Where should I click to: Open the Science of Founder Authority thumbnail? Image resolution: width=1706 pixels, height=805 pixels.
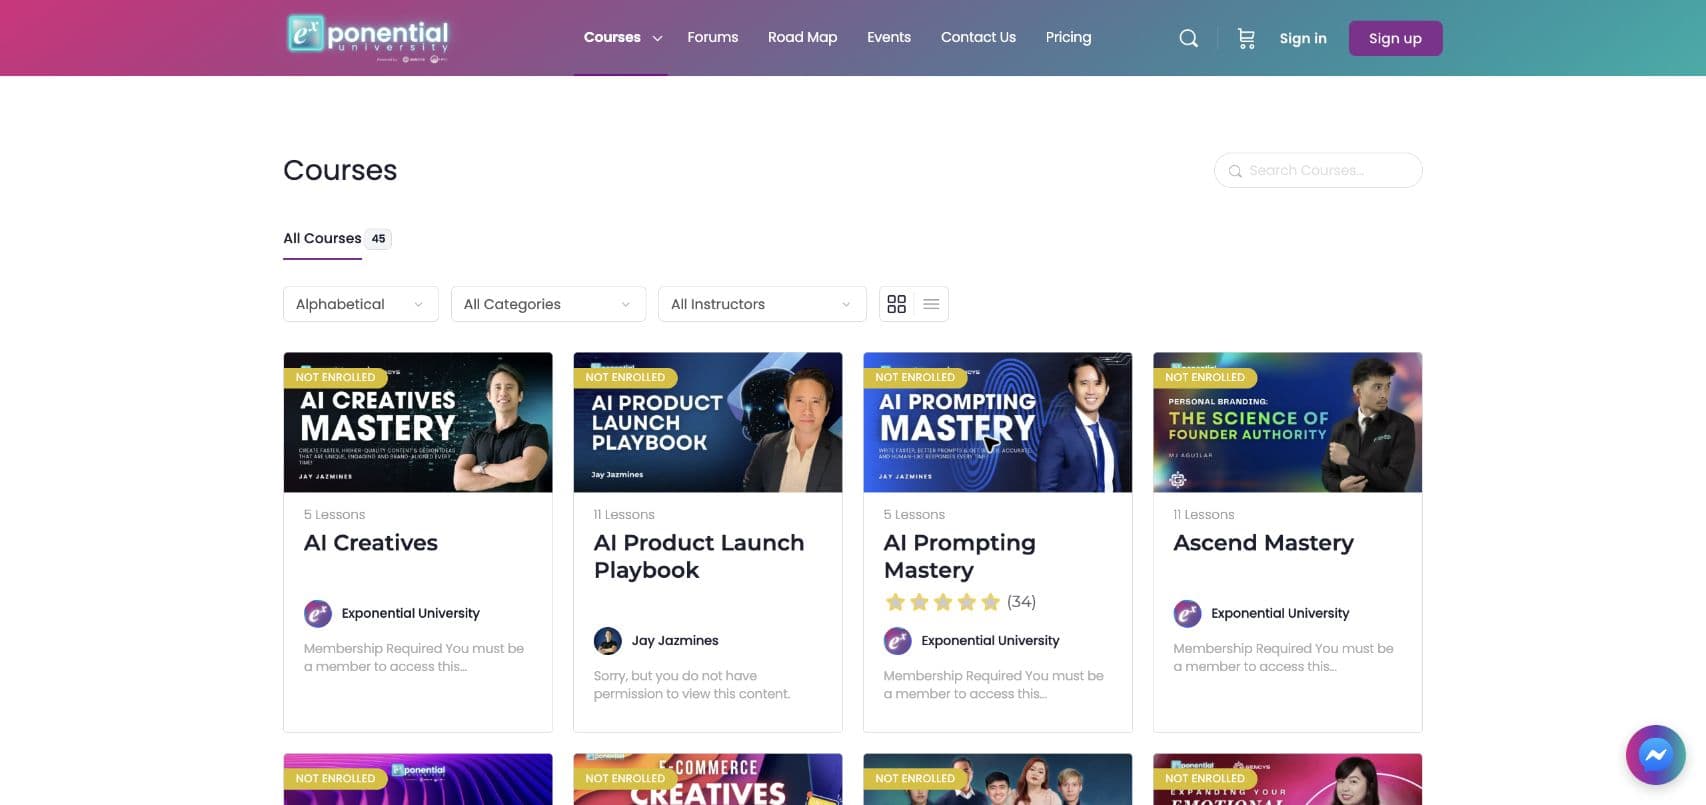coord(1288,422)
